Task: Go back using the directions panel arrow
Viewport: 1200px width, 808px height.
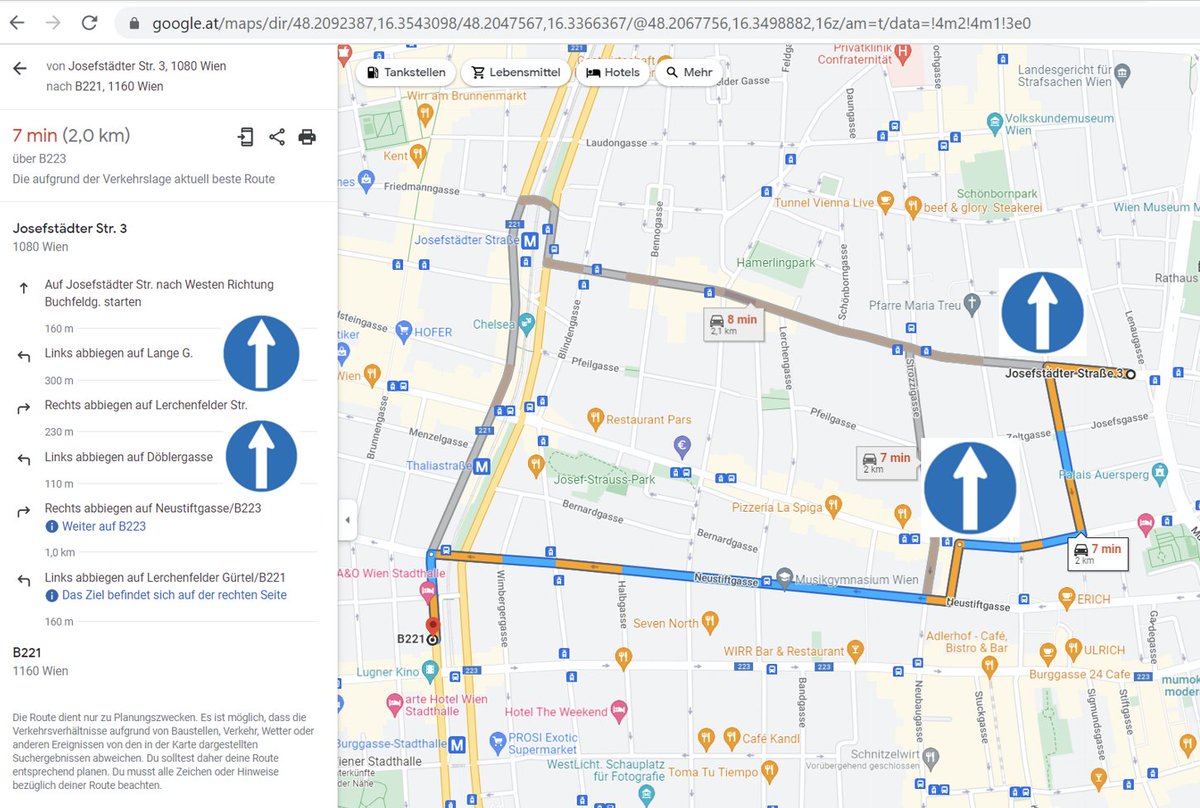Action: pos(19,68)
